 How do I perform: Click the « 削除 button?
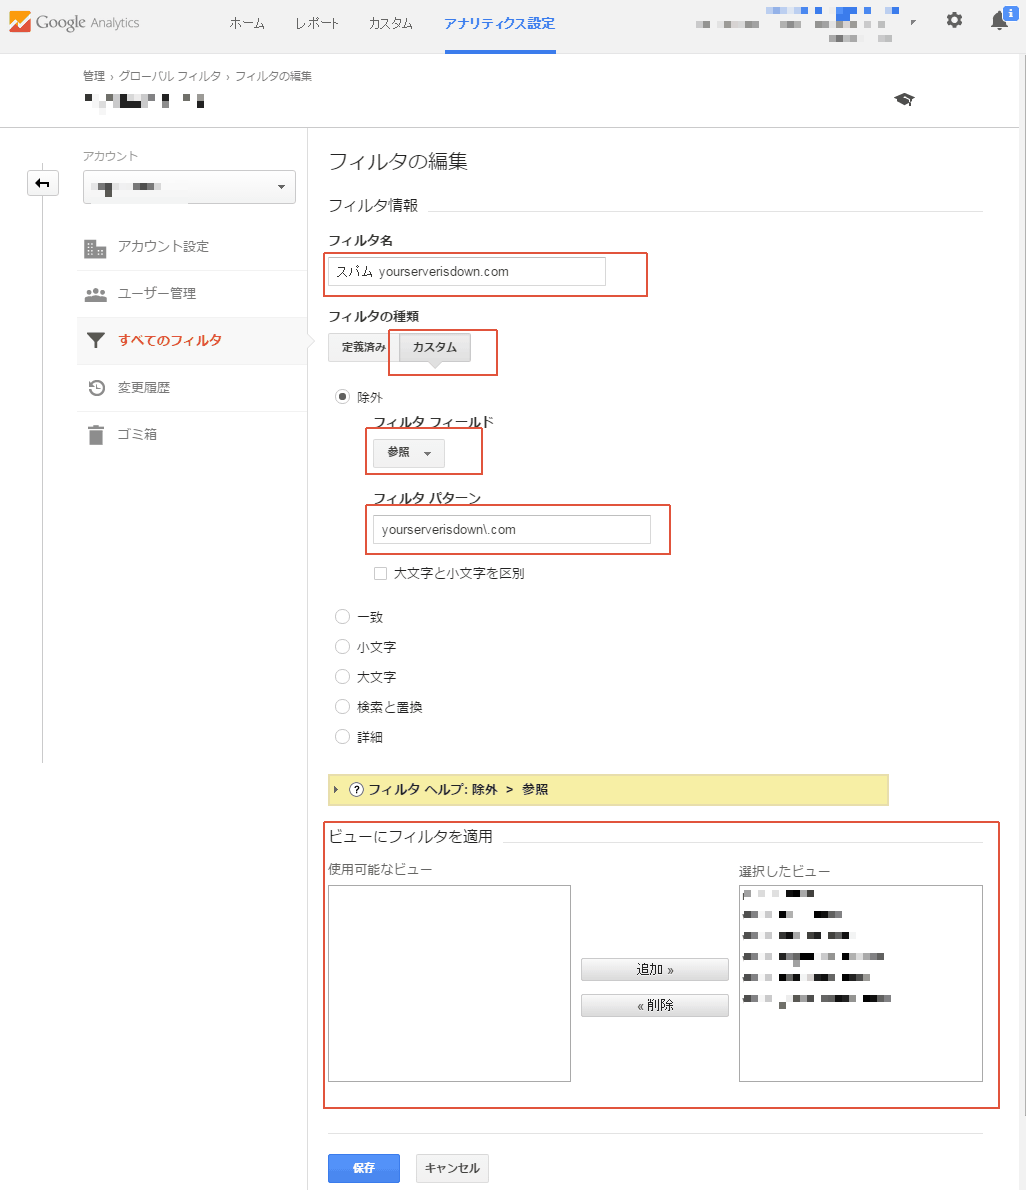655,1005
